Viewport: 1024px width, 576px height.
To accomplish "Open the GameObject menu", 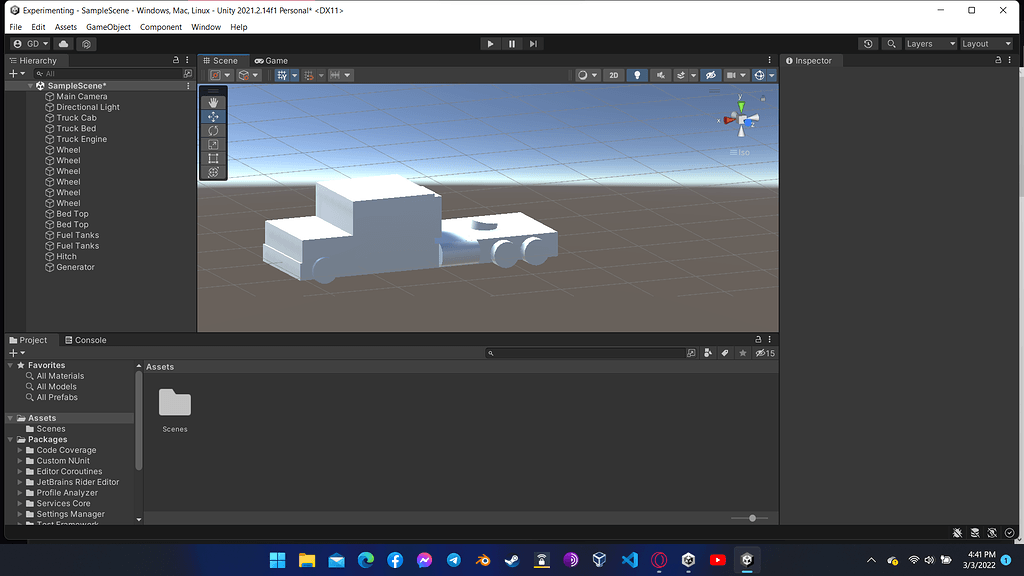I will [108, 27].
